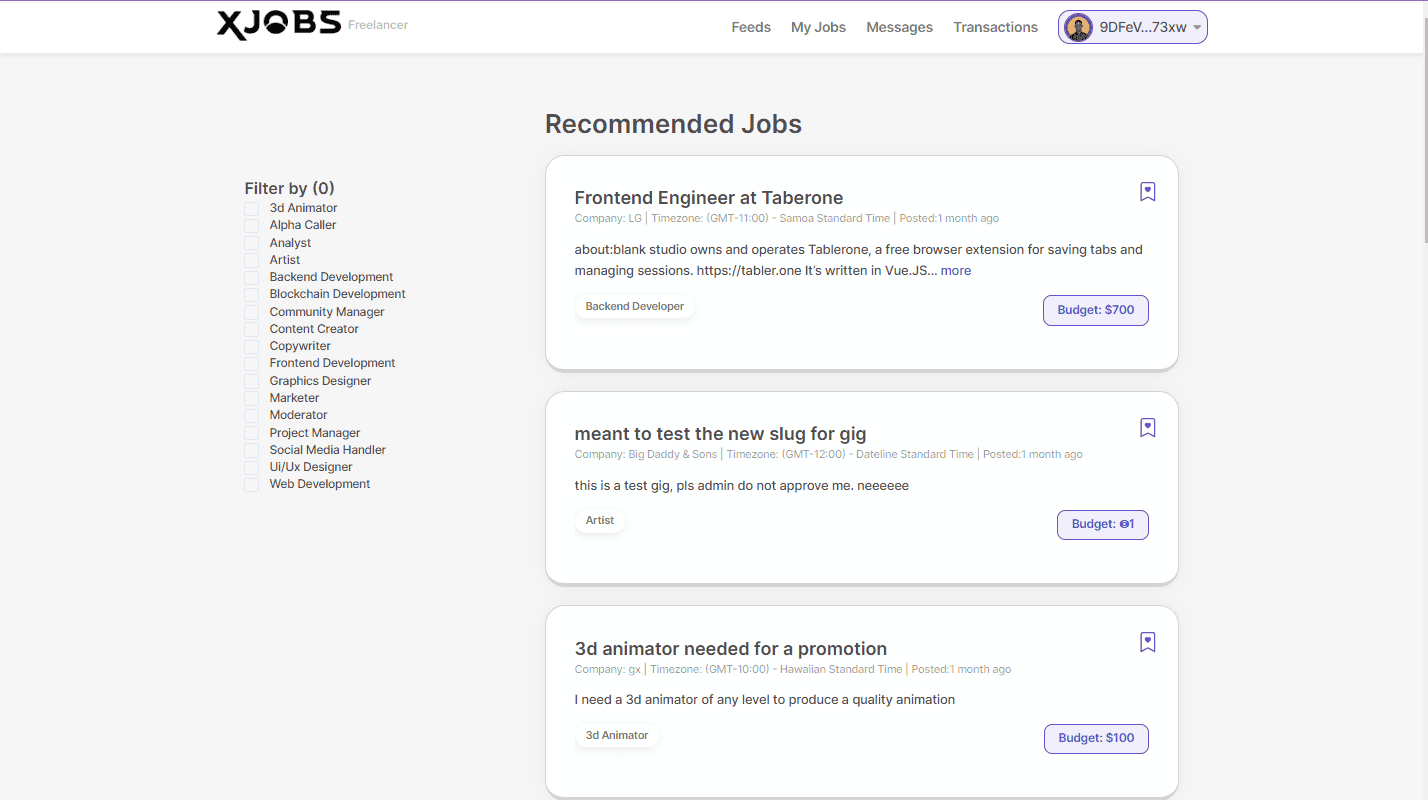
Task: Select the Copywriter filter
Action: (252, 346)
